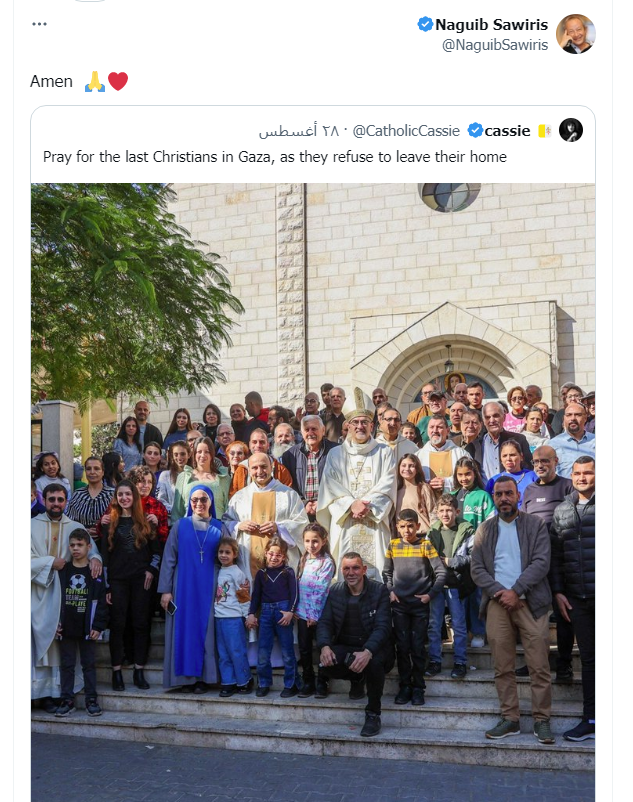This screenshot has height=802, width=633.
Task: Visit the @NaguibSawiris handle link
Action: (494, 45)
